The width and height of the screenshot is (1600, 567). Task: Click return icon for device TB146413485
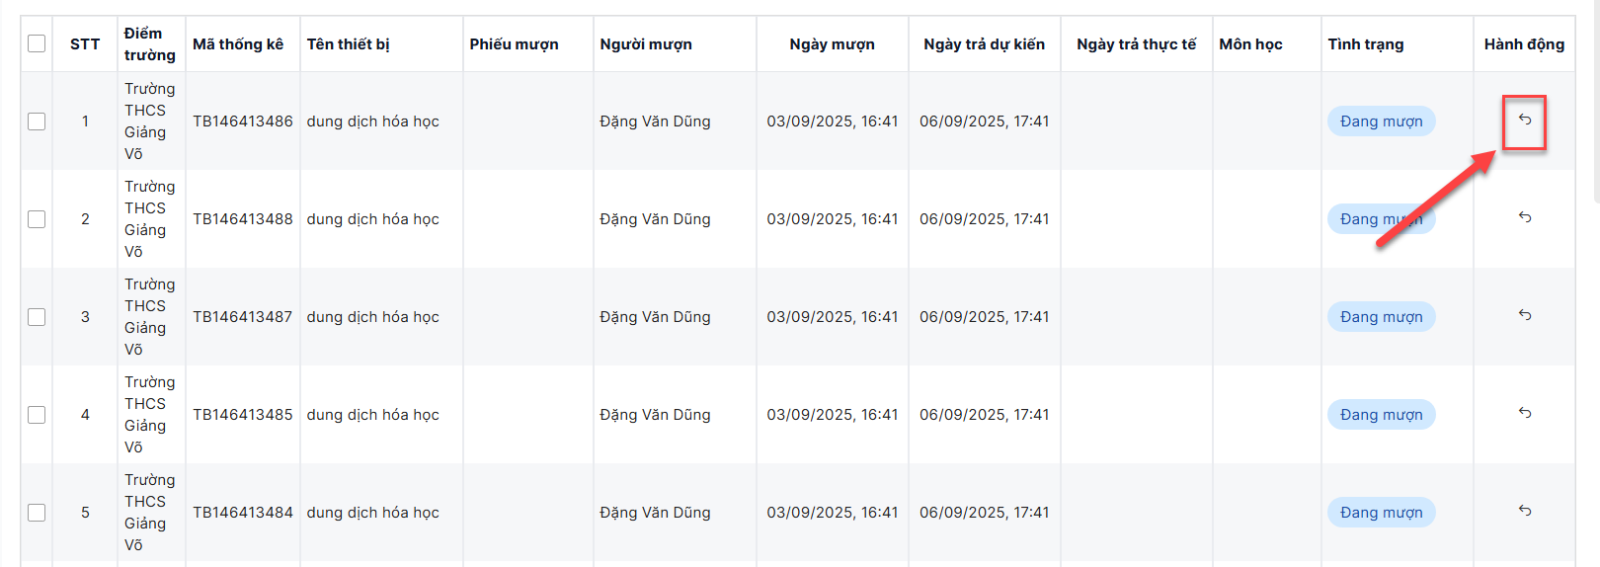(1524, 413)
